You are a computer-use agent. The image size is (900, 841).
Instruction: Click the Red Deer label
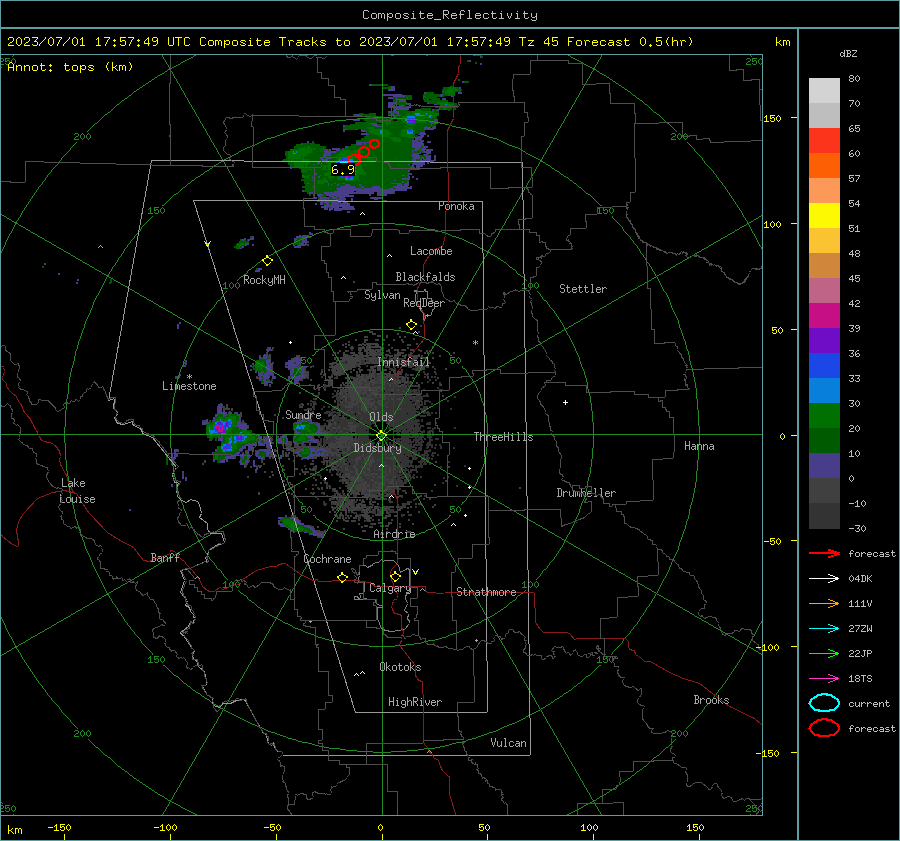click(x=424, y=303)
